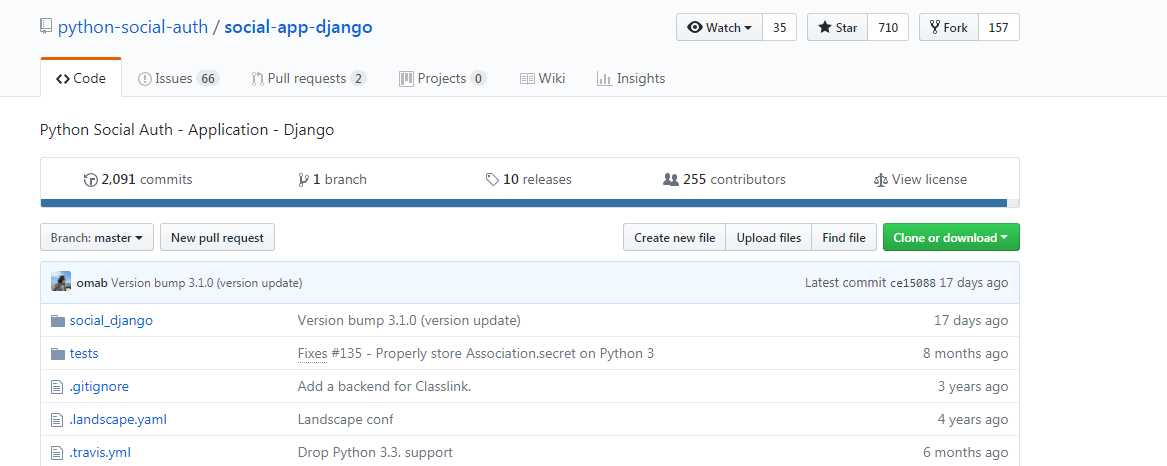Click '6 months ago' timestamp for .travis.yml
This screenshot has height=466, width=1167.
(x=965, y=452)
